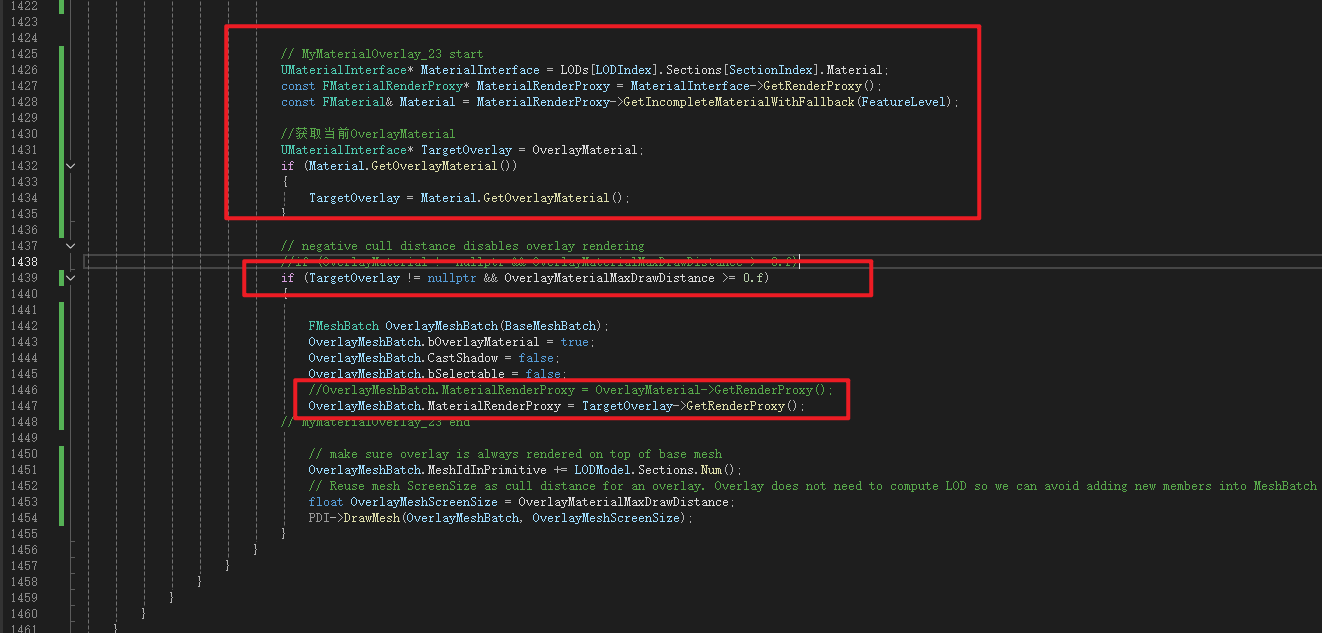Click the GetIncompleteMaterialWithFallback function call
Screen dimensions: 1322x633
click(x=739, y=102)
